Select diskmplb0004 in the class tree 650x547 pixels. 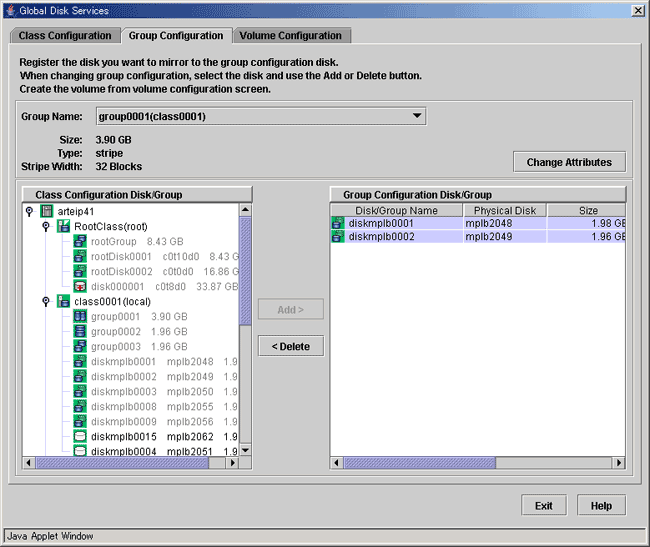pos(164,450)
